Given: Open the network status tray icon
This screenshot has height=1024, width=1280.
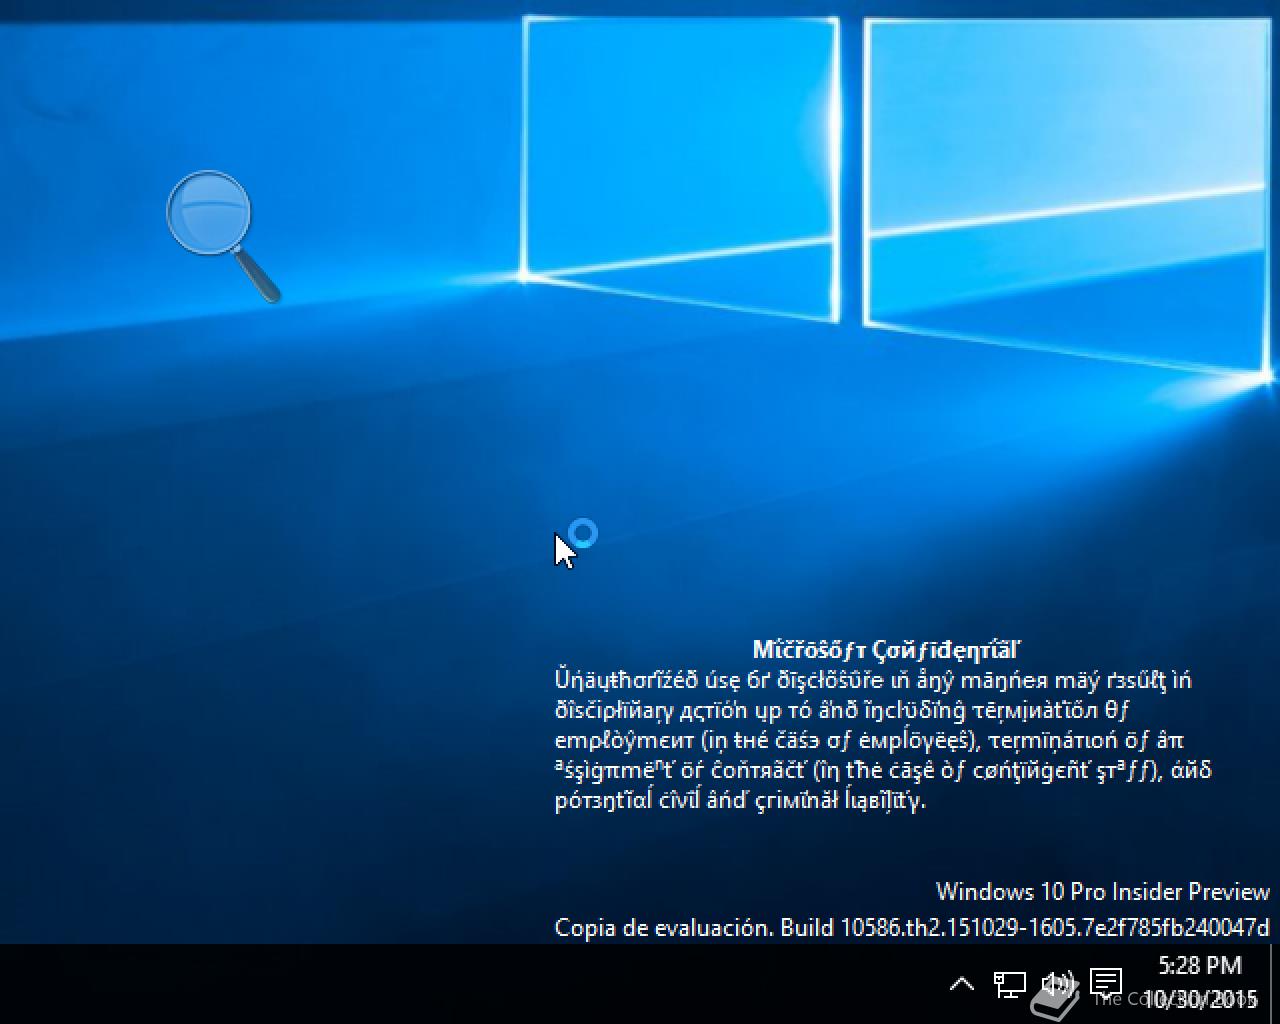Looking at the screenshot, I should click(1010, 984).
